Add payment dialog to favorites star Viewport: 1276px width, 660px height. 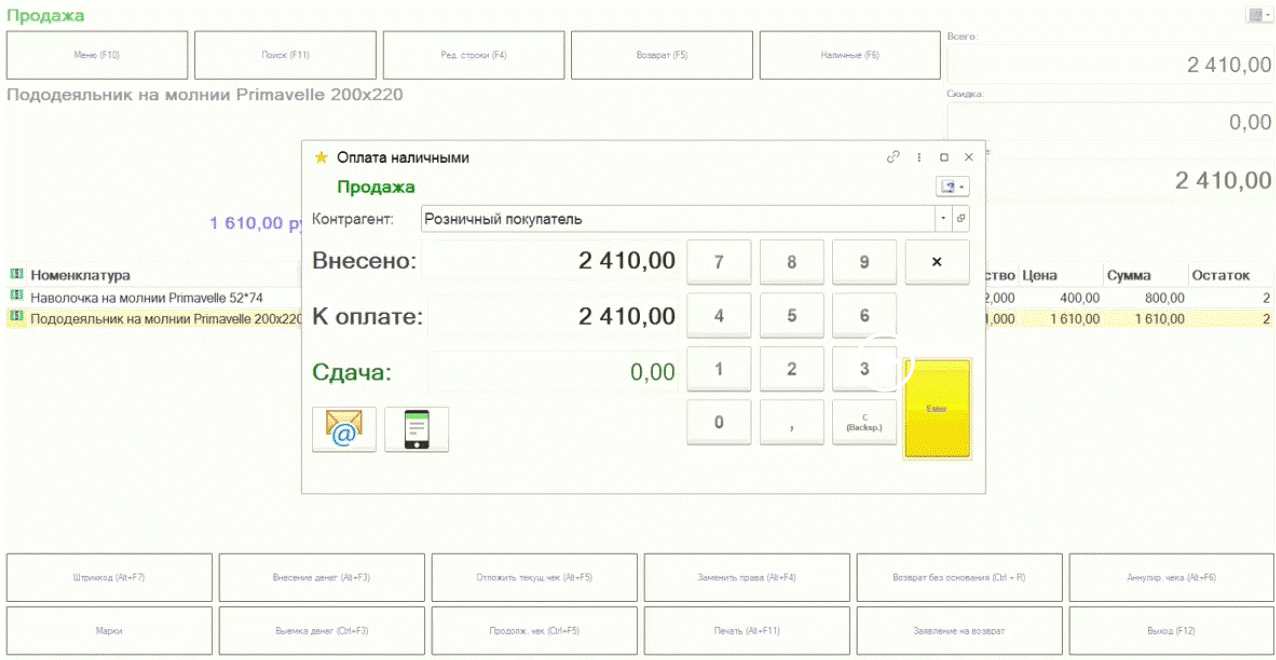321,158
